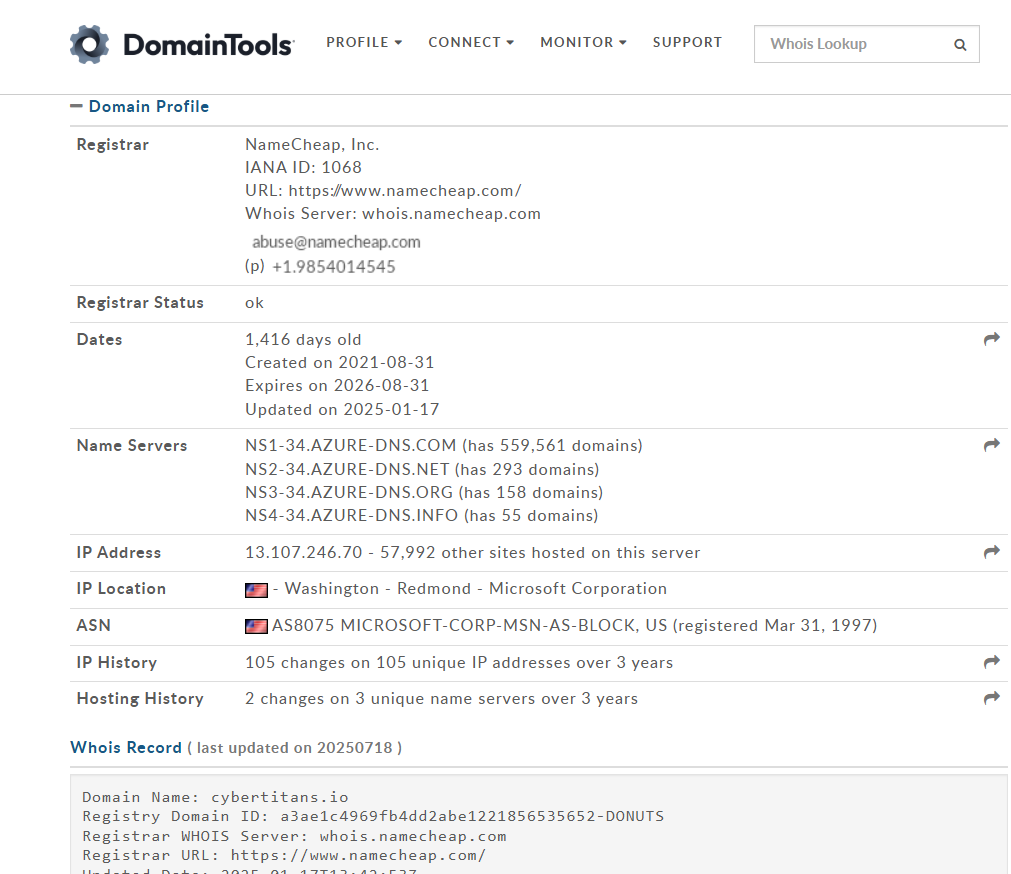1011x874 pixels.
Task: Click the Domain Profile heading
Action: 149,106
